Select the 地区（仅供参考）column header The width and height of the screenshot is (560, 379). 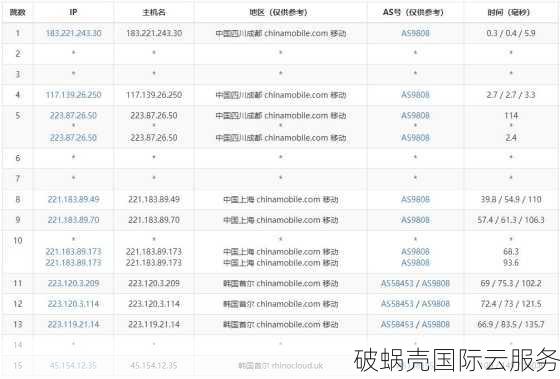pyautogui.click(x=280, y=13)
